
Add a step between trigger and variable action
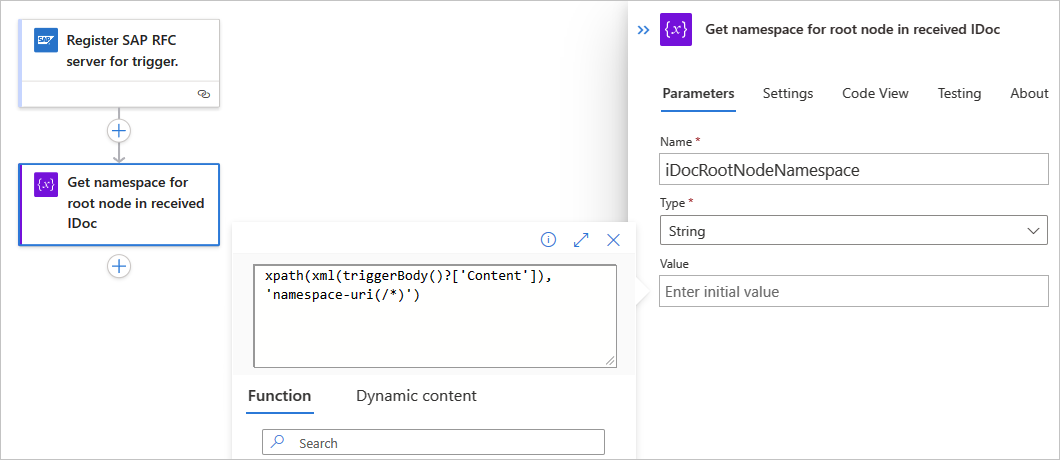click(x=119, y=131)
